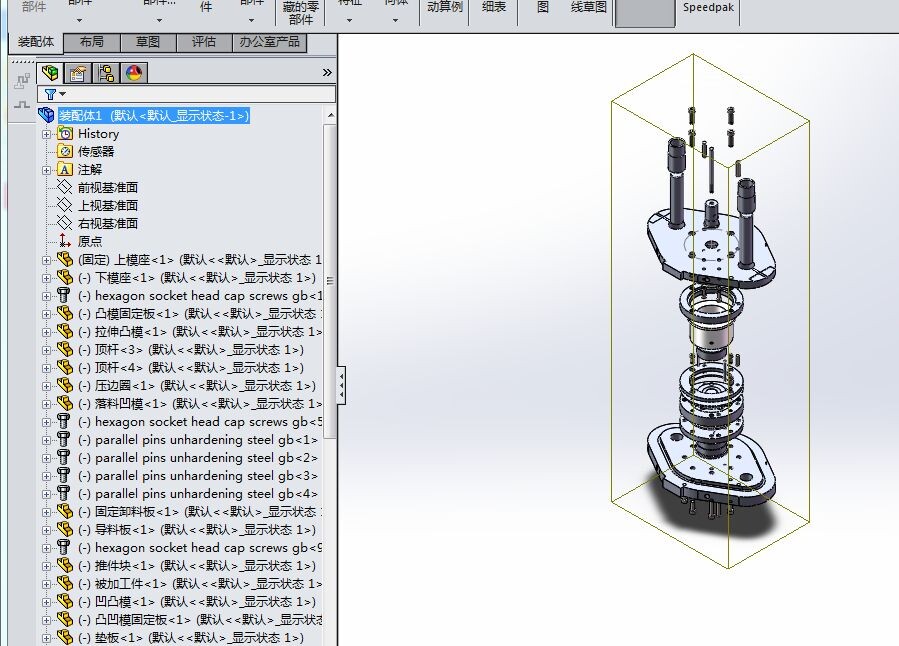Expand the 落料凹模<1> component

pos(46,404)
